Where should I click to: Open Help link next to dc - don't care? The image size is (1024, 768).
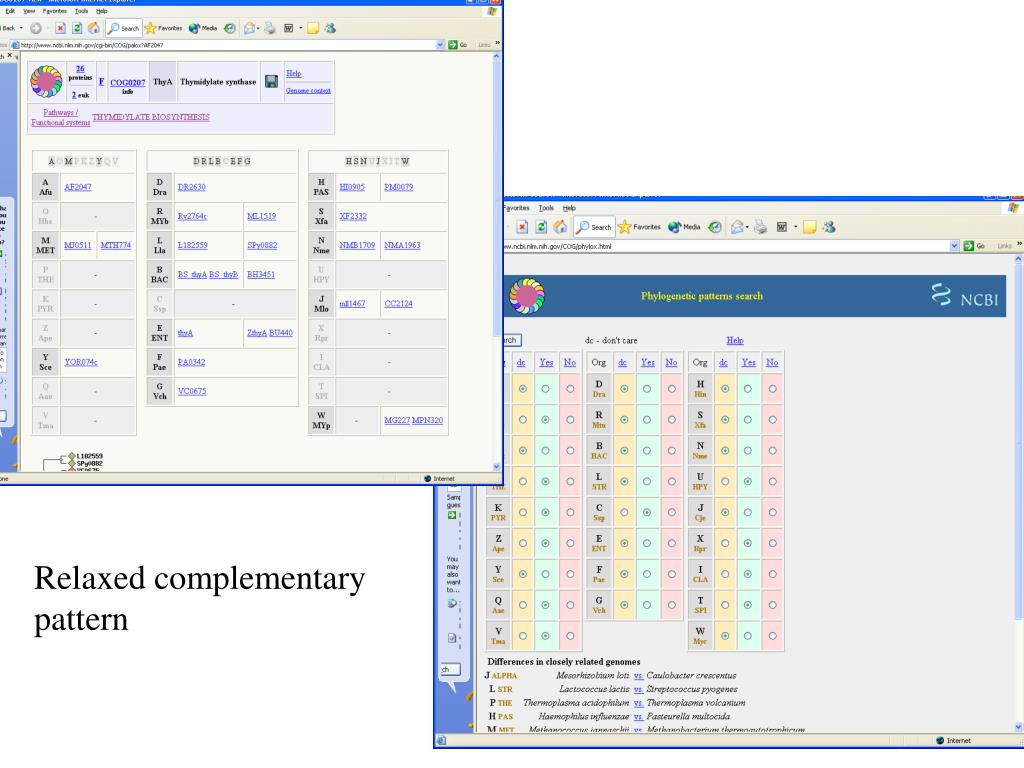[x=735, y=340]
